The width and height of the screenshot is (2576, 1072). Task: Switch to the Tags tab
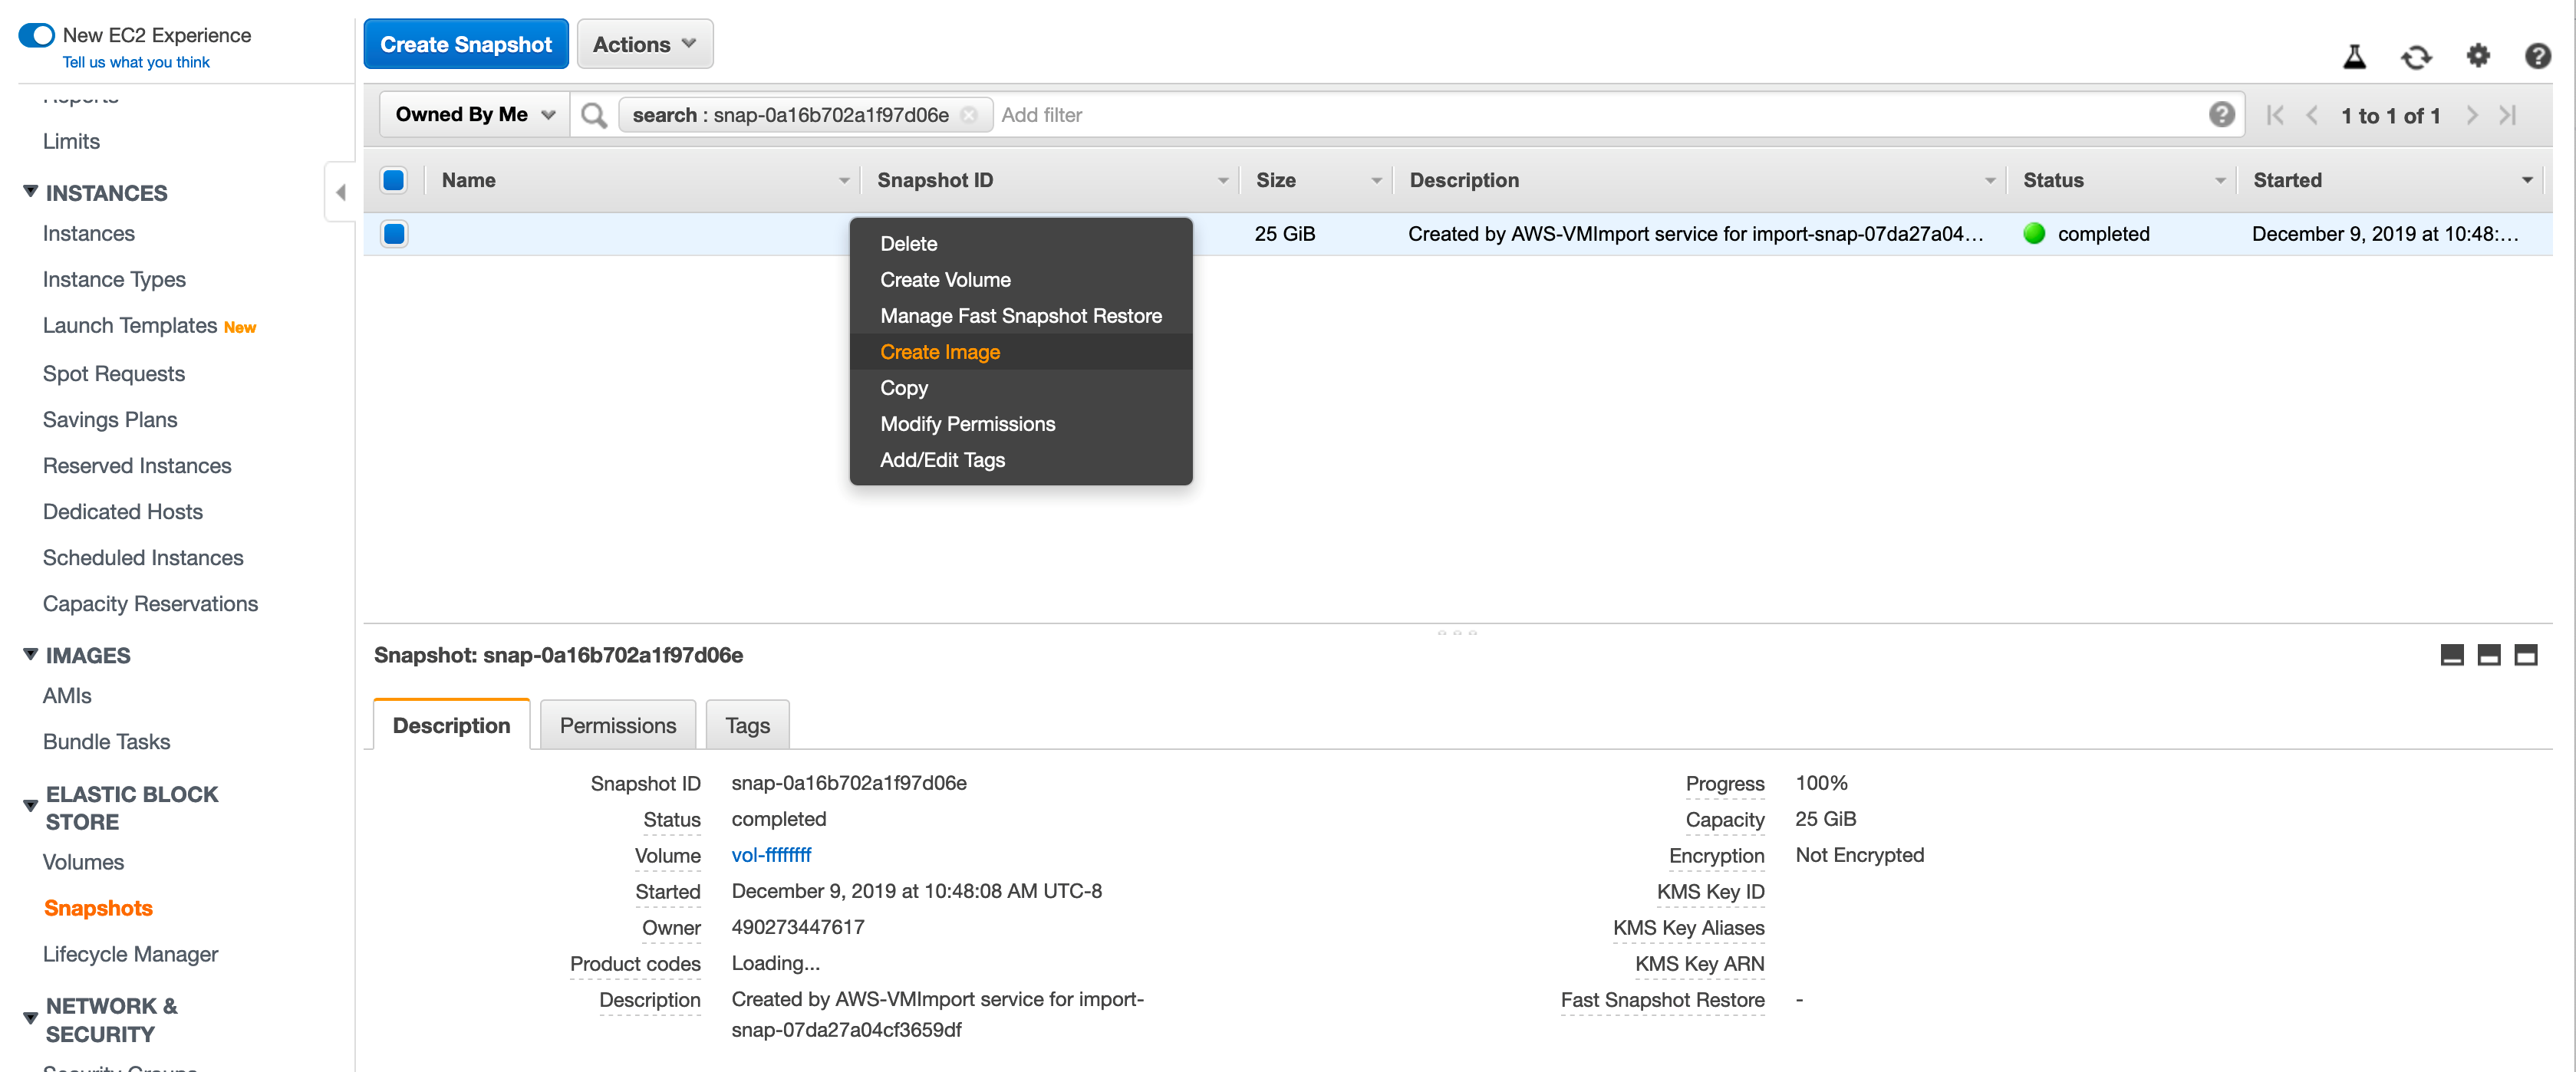[747, 725]
